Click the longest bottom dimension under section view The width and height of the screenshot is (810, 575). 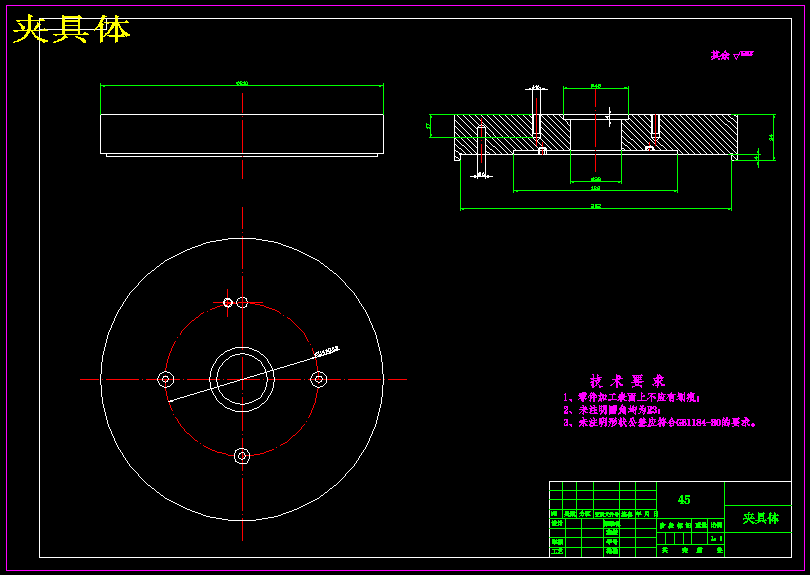(596, 206)
